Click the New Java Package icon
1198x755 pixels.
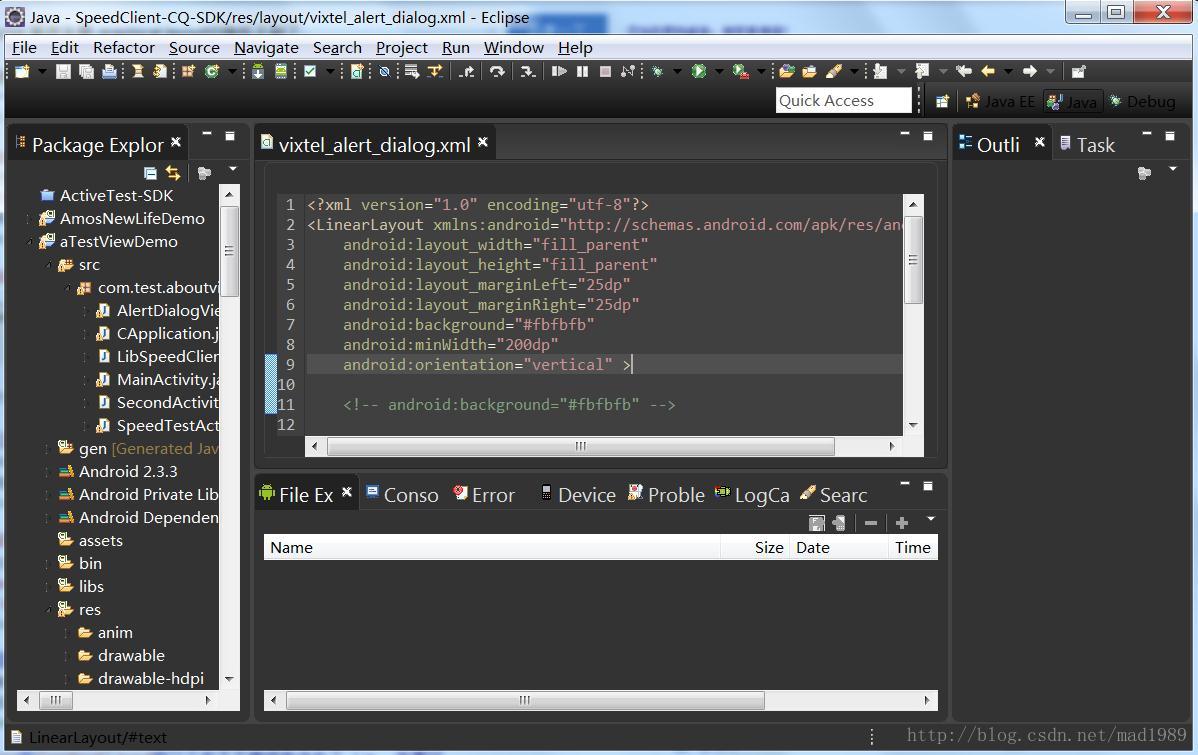pyautogui.click(x=188, y=71)
